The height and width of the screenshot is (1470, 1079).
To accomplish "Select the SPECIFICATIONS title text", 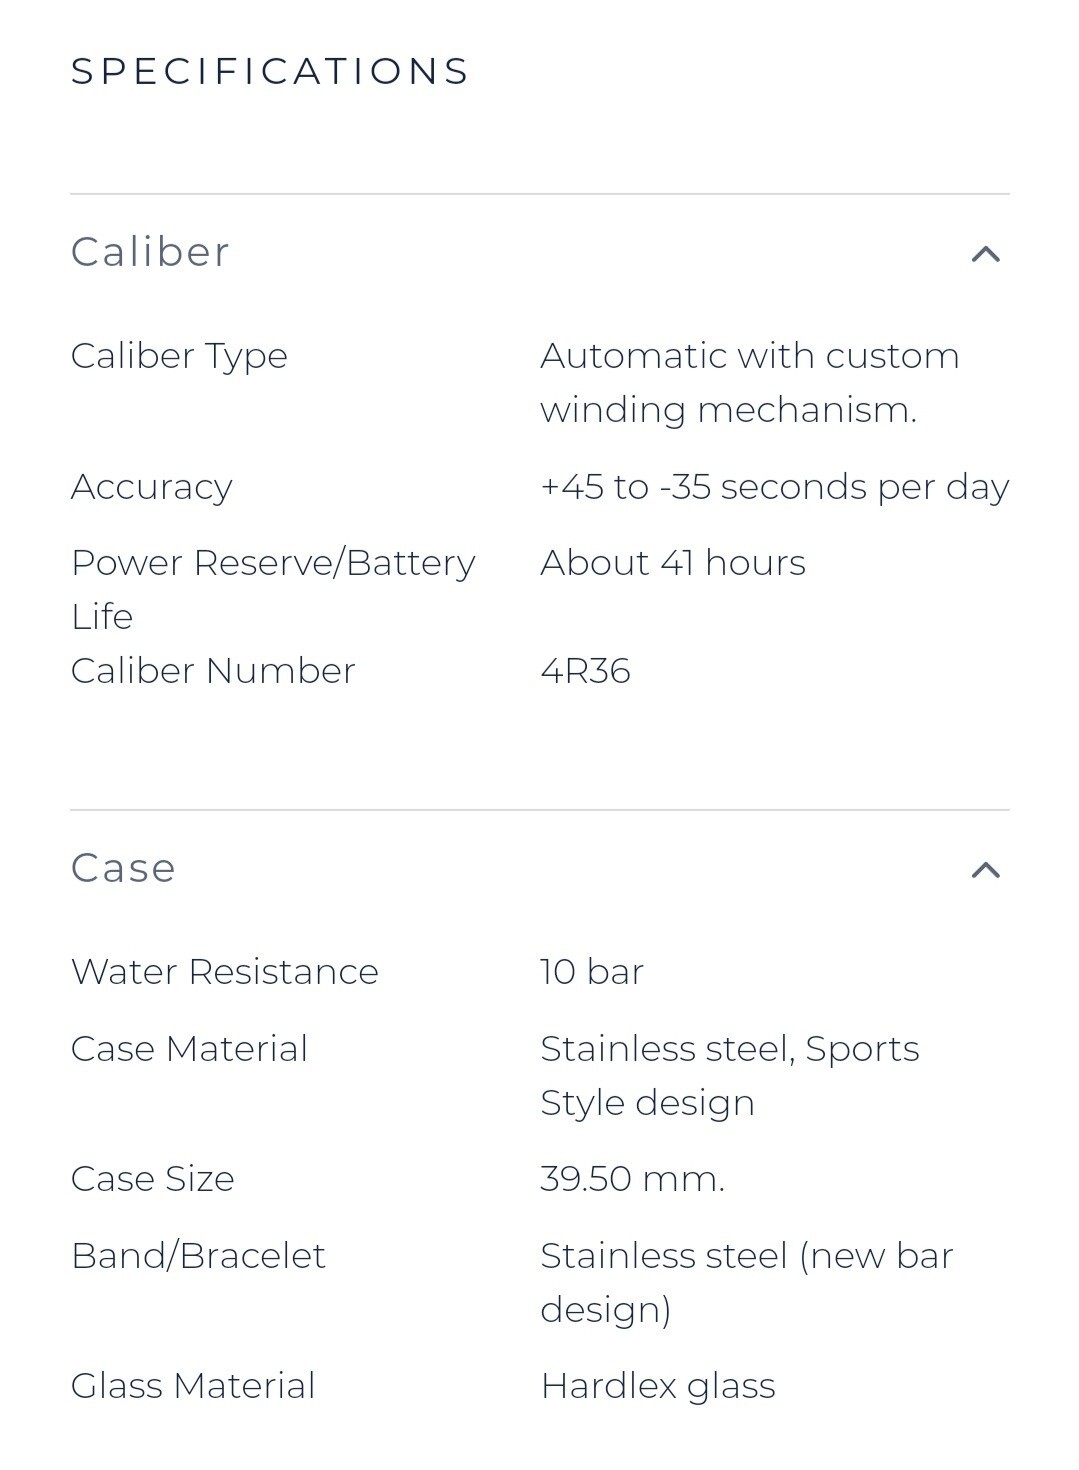I will (x=270, y=71).
